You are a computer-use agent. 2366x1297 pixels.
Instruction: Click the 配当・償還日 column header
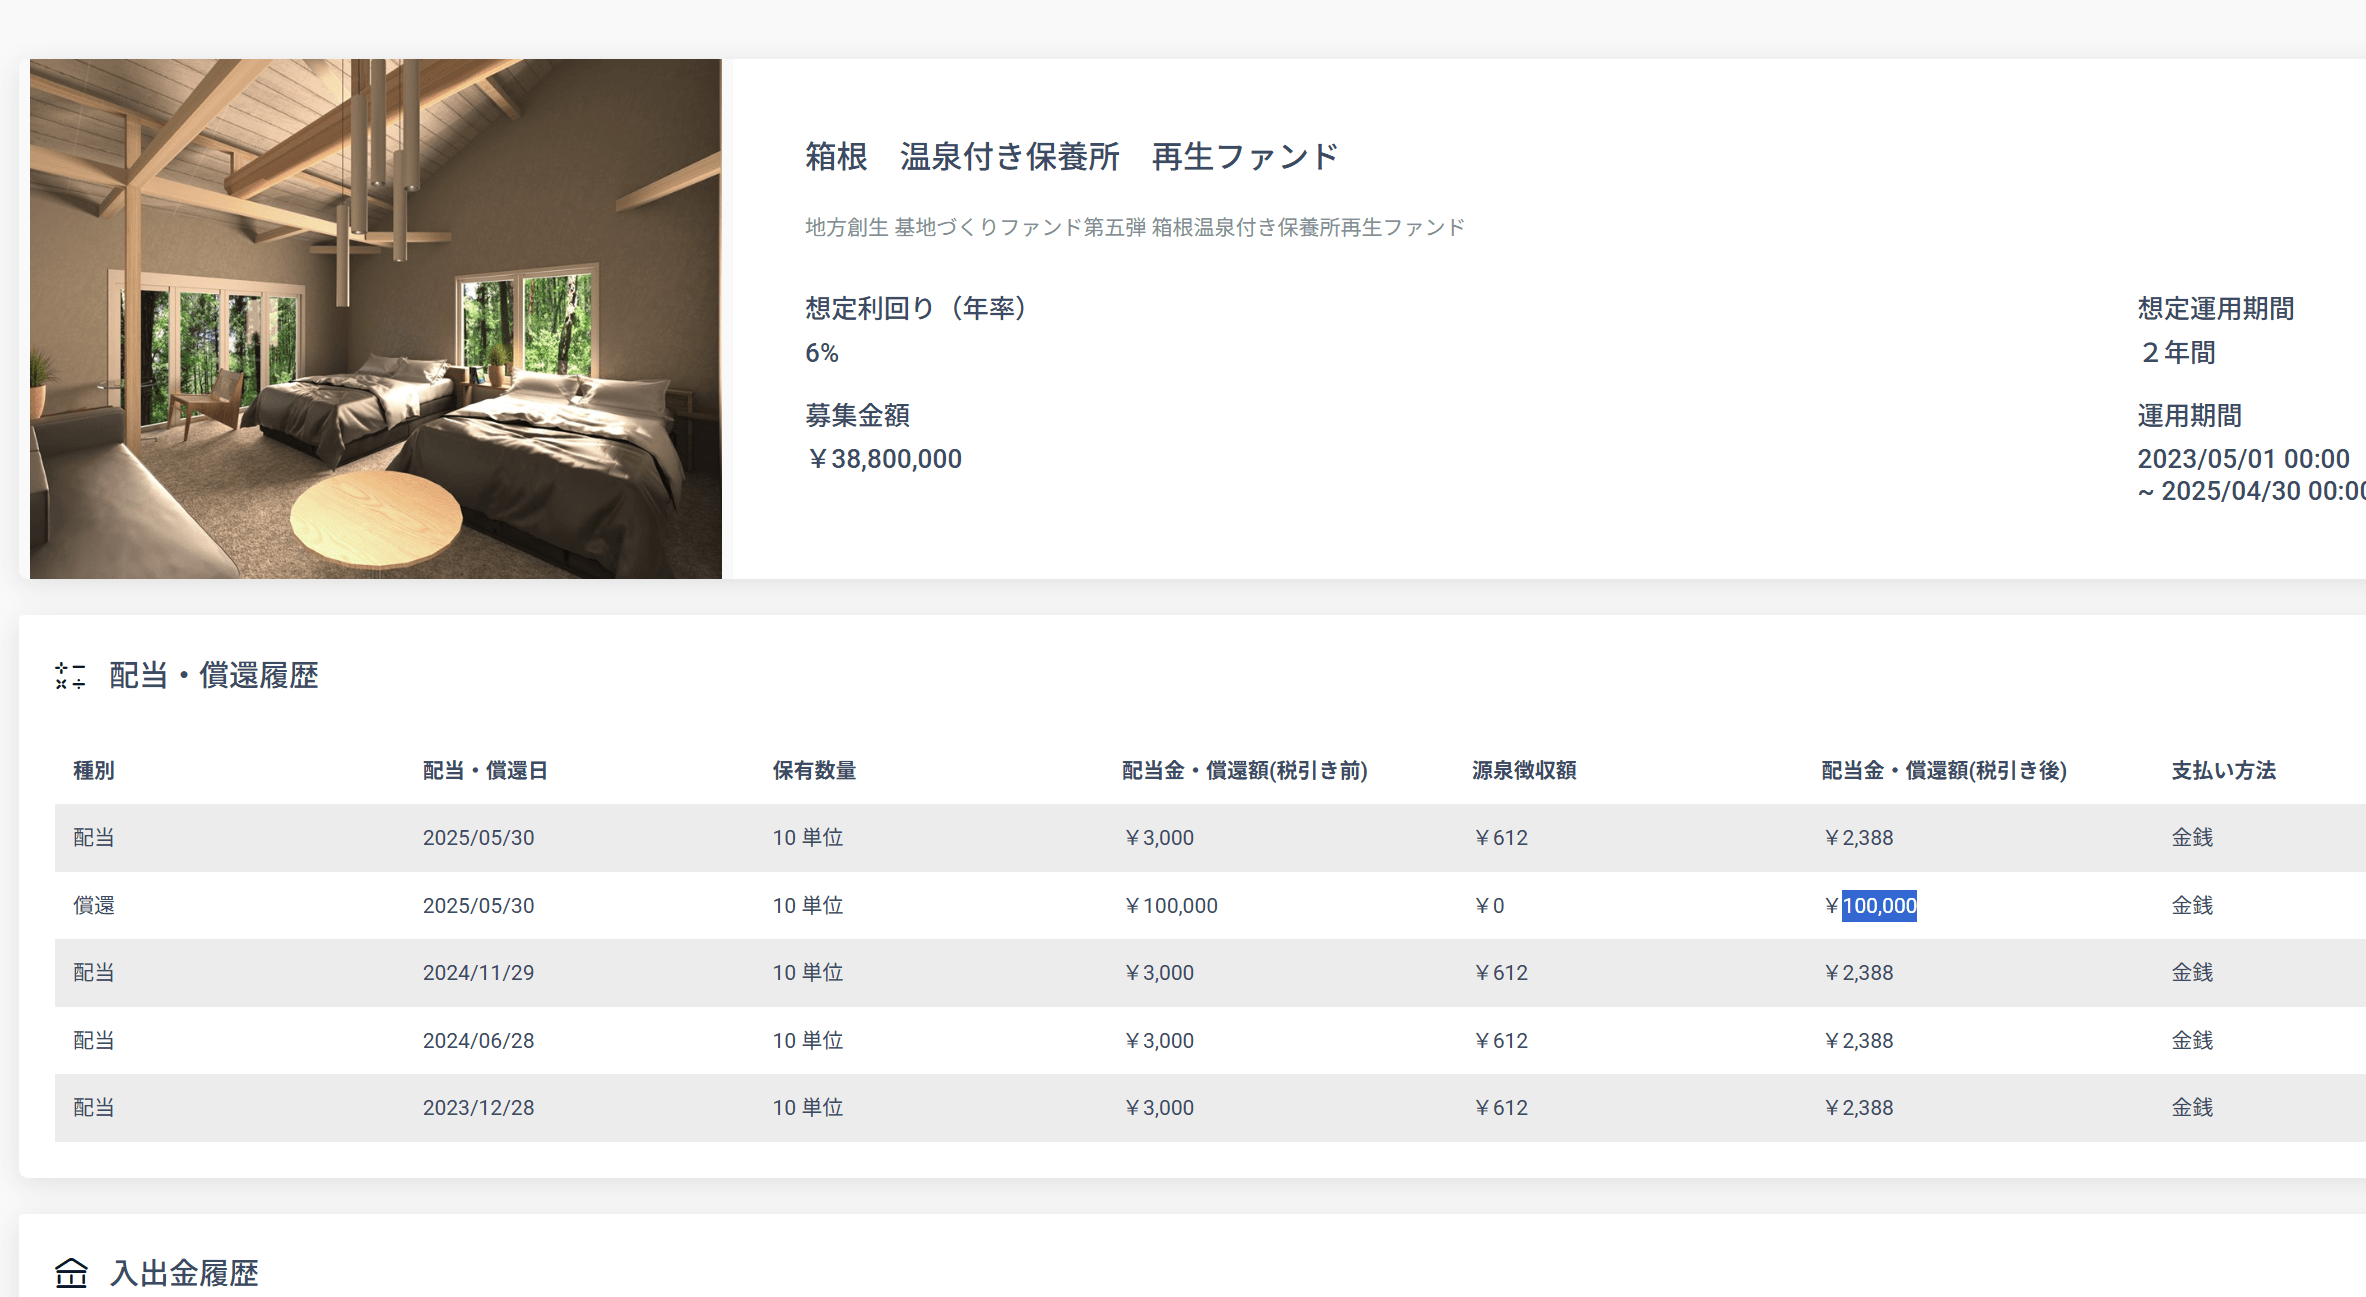pyautogui.click(x=485, y=770)
